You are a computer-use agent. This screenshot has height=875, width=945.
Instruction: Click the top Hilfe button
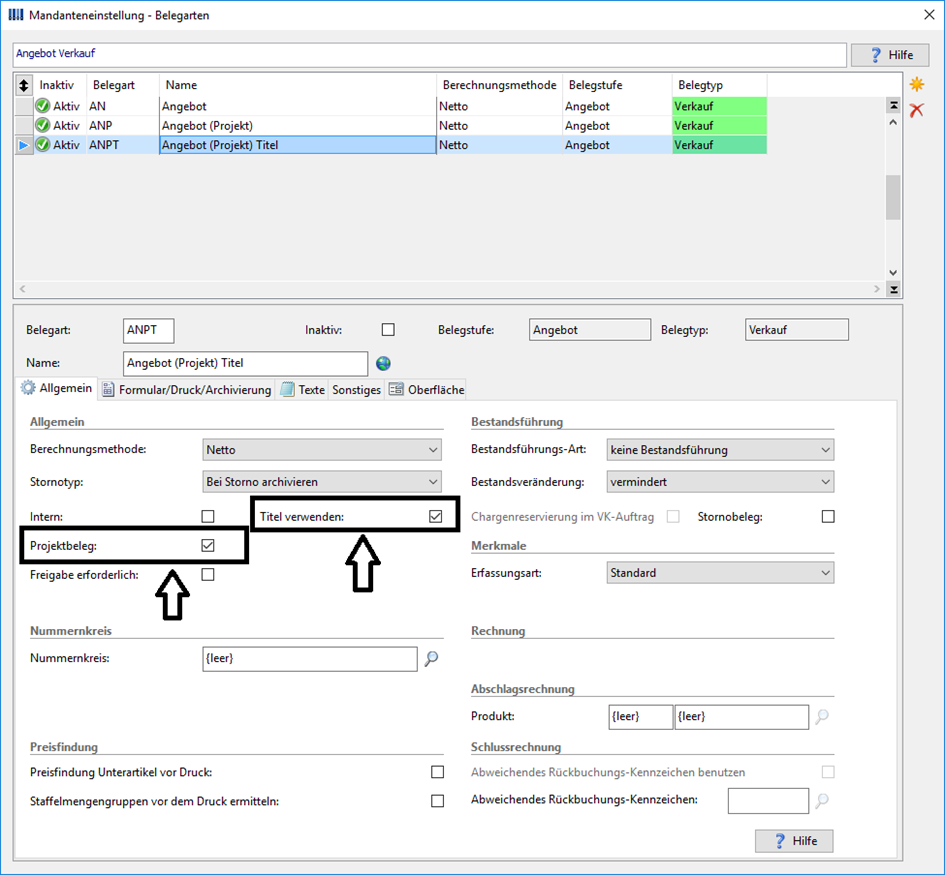pos(890,55)
